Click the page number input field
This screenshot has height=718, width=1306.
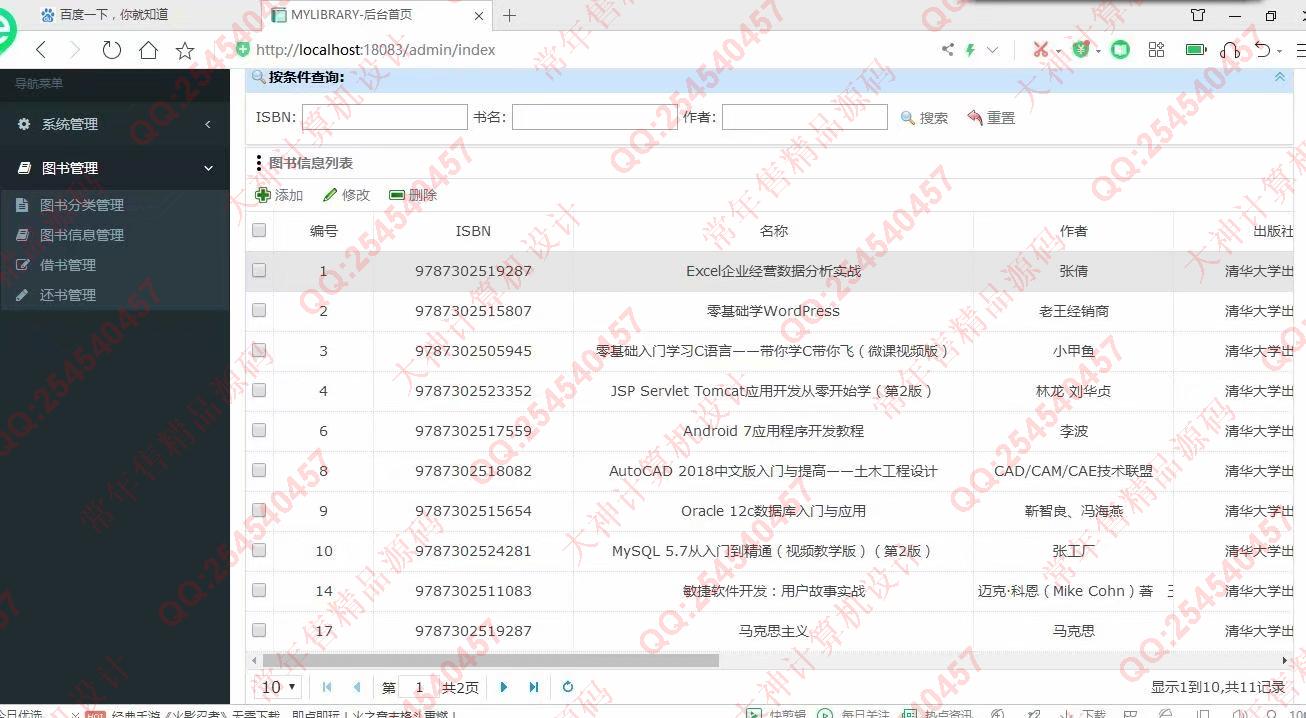coord(419,687)
